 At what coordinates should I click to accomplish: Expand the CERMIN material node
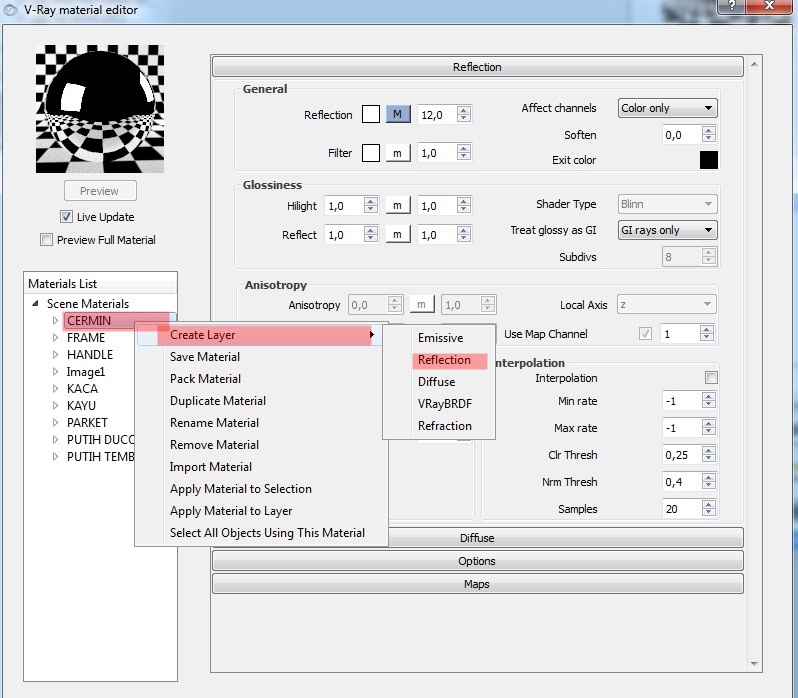pyautogui.click(x=55, y=321)
